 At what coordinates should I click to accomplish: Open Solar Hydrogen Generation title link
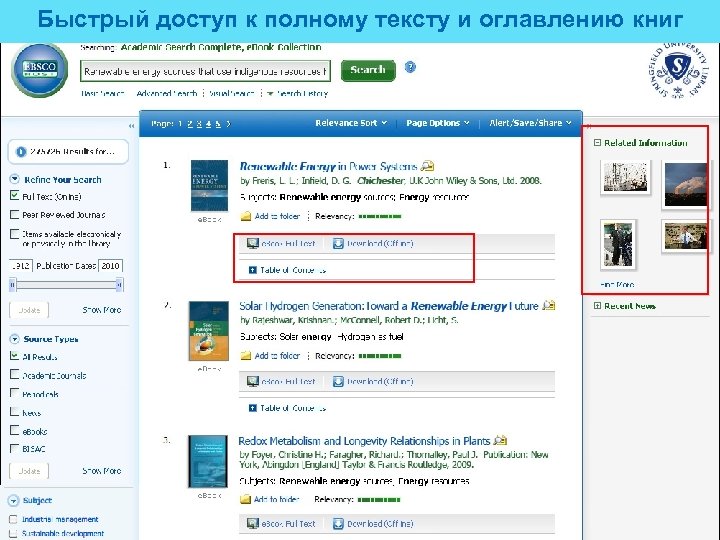388,306
